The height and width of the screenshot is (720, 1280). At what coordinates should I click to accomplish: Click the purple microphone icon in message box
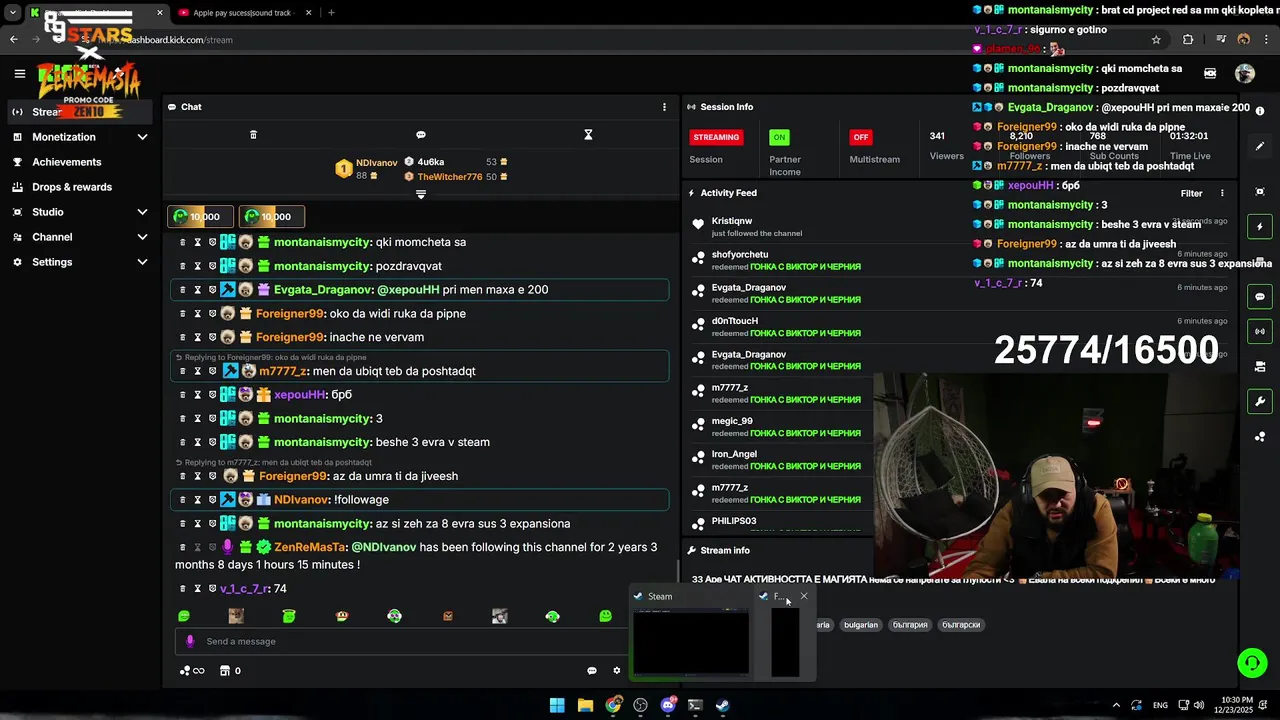coord(190,641)
